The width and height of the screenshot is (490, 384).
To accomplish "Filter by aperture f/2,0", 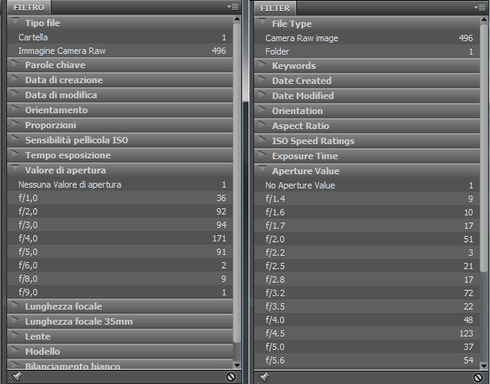I will (x=120, y=211).
